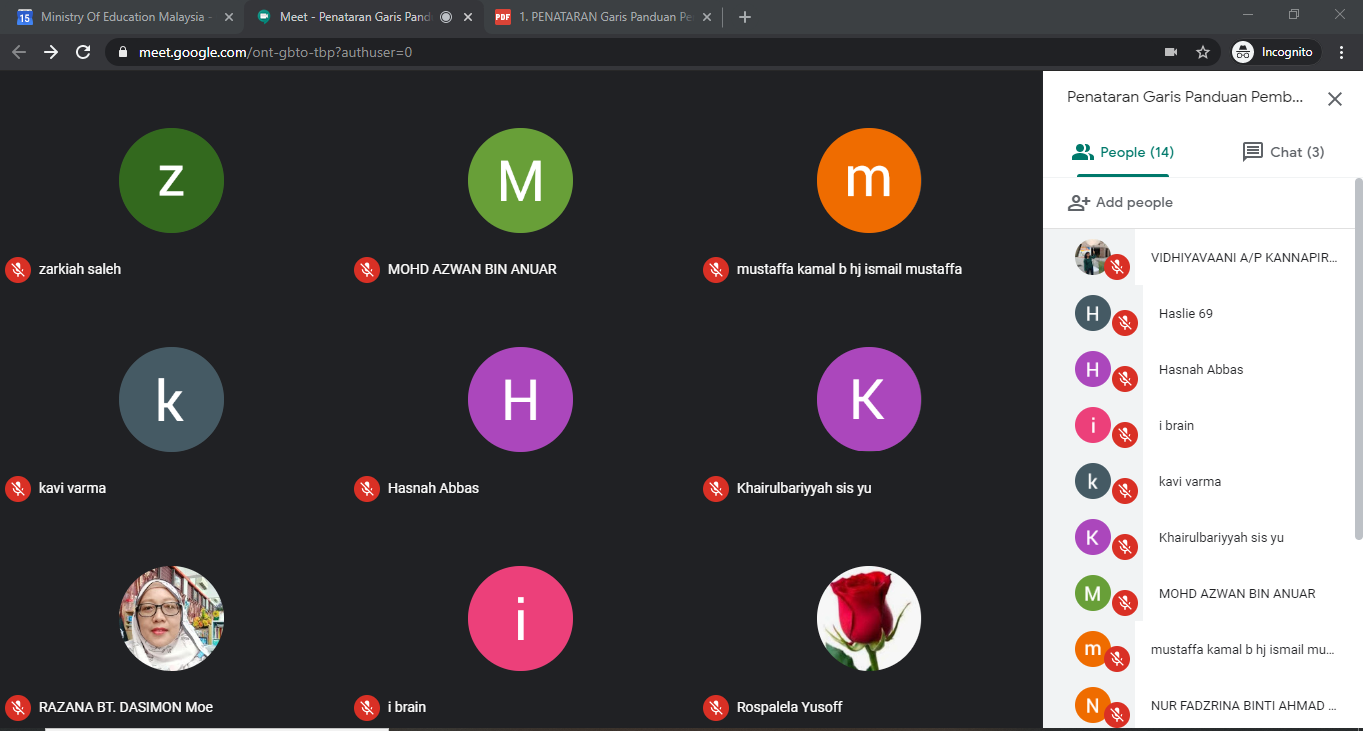
Task: Click muted mic icon beside MOHD AZWAN BIN ANUAR tile
Action: coord(367,269)
